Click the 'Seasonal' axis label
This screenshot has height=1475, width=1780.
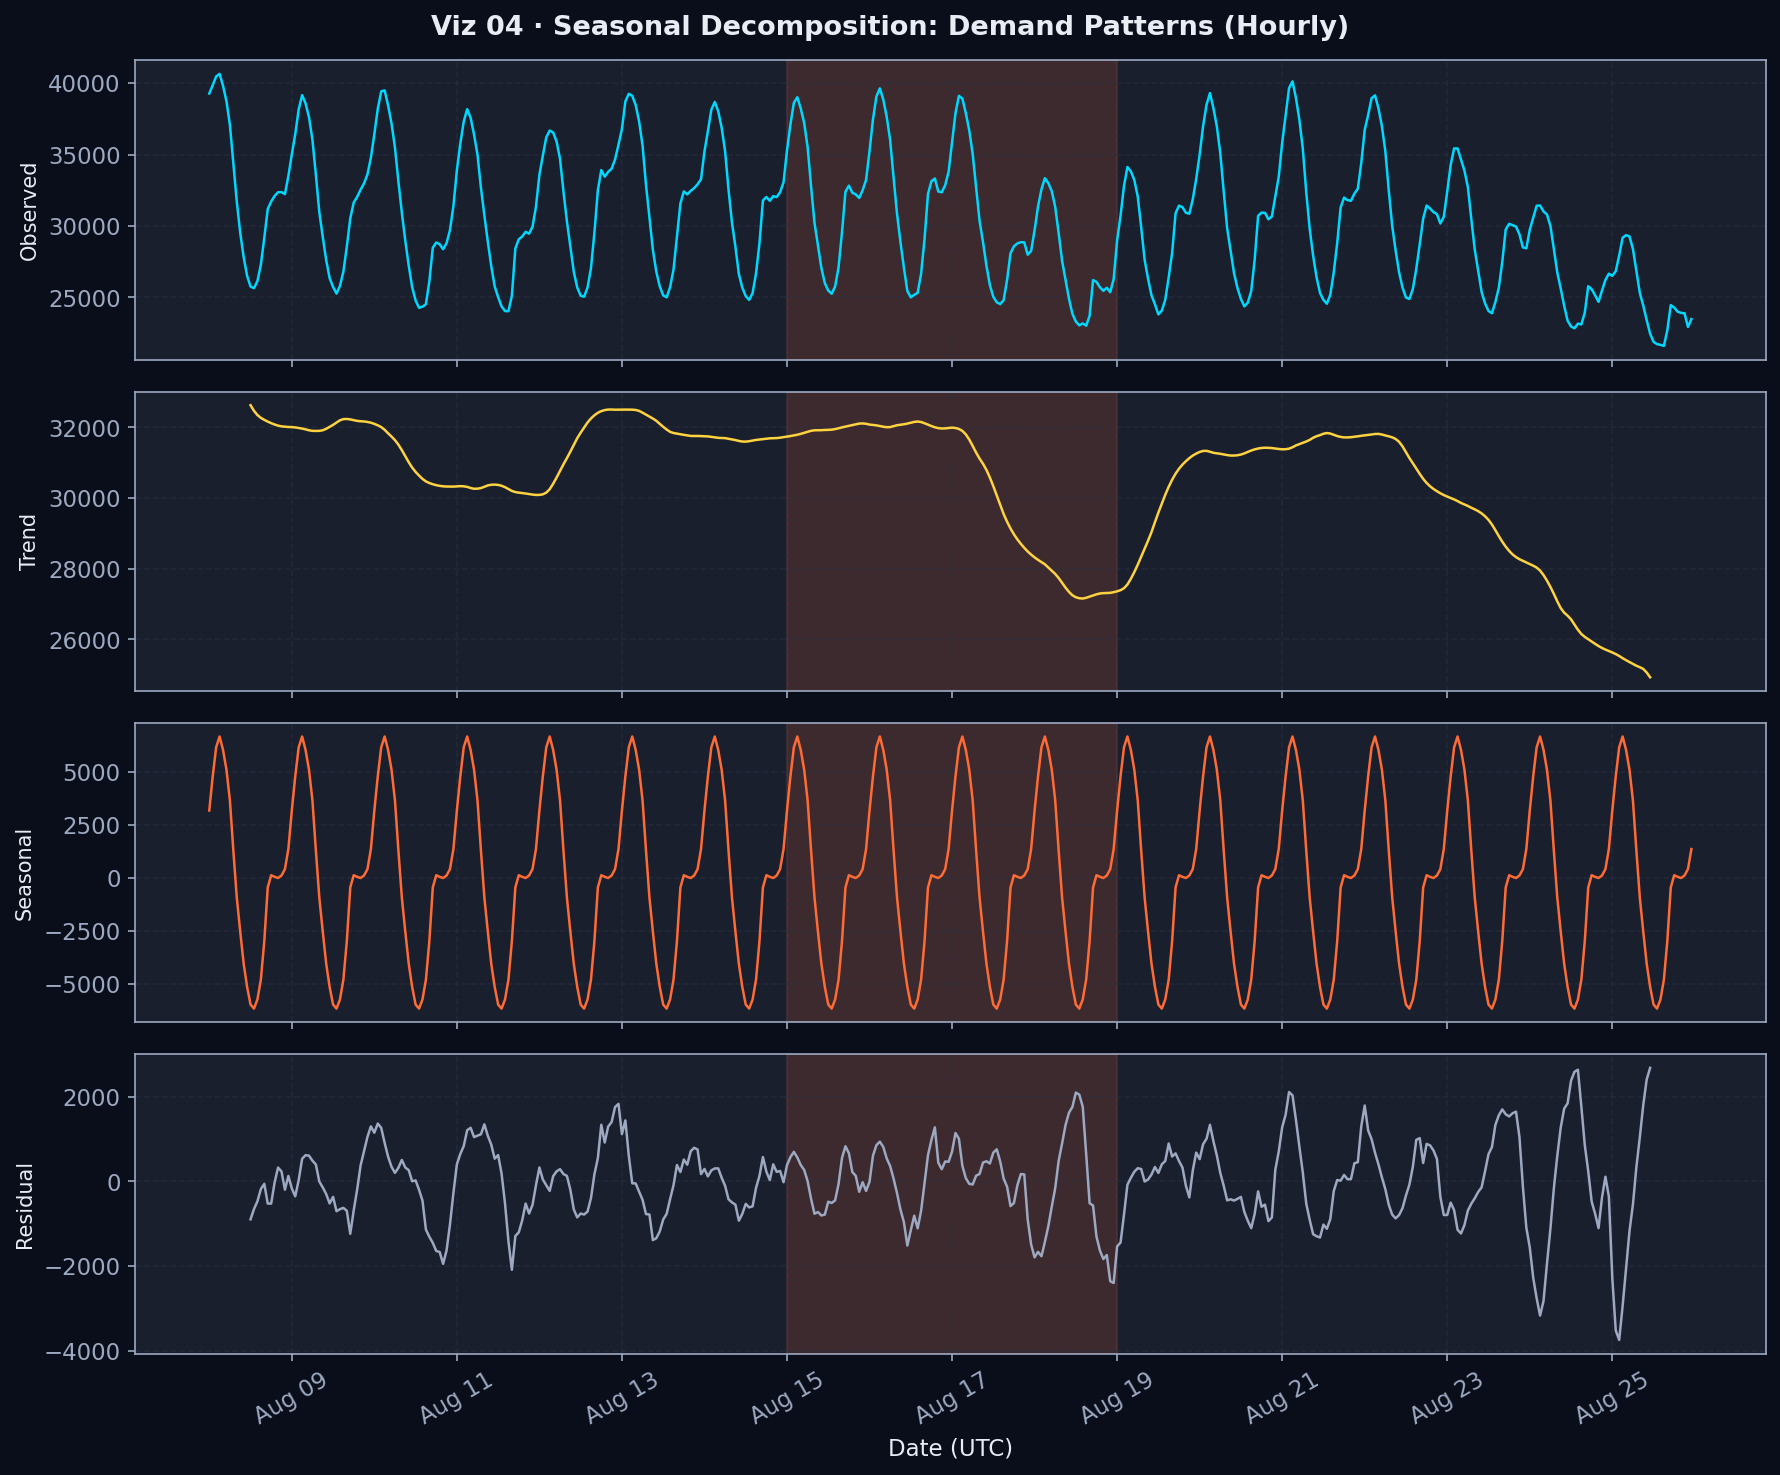click(24, 875)
